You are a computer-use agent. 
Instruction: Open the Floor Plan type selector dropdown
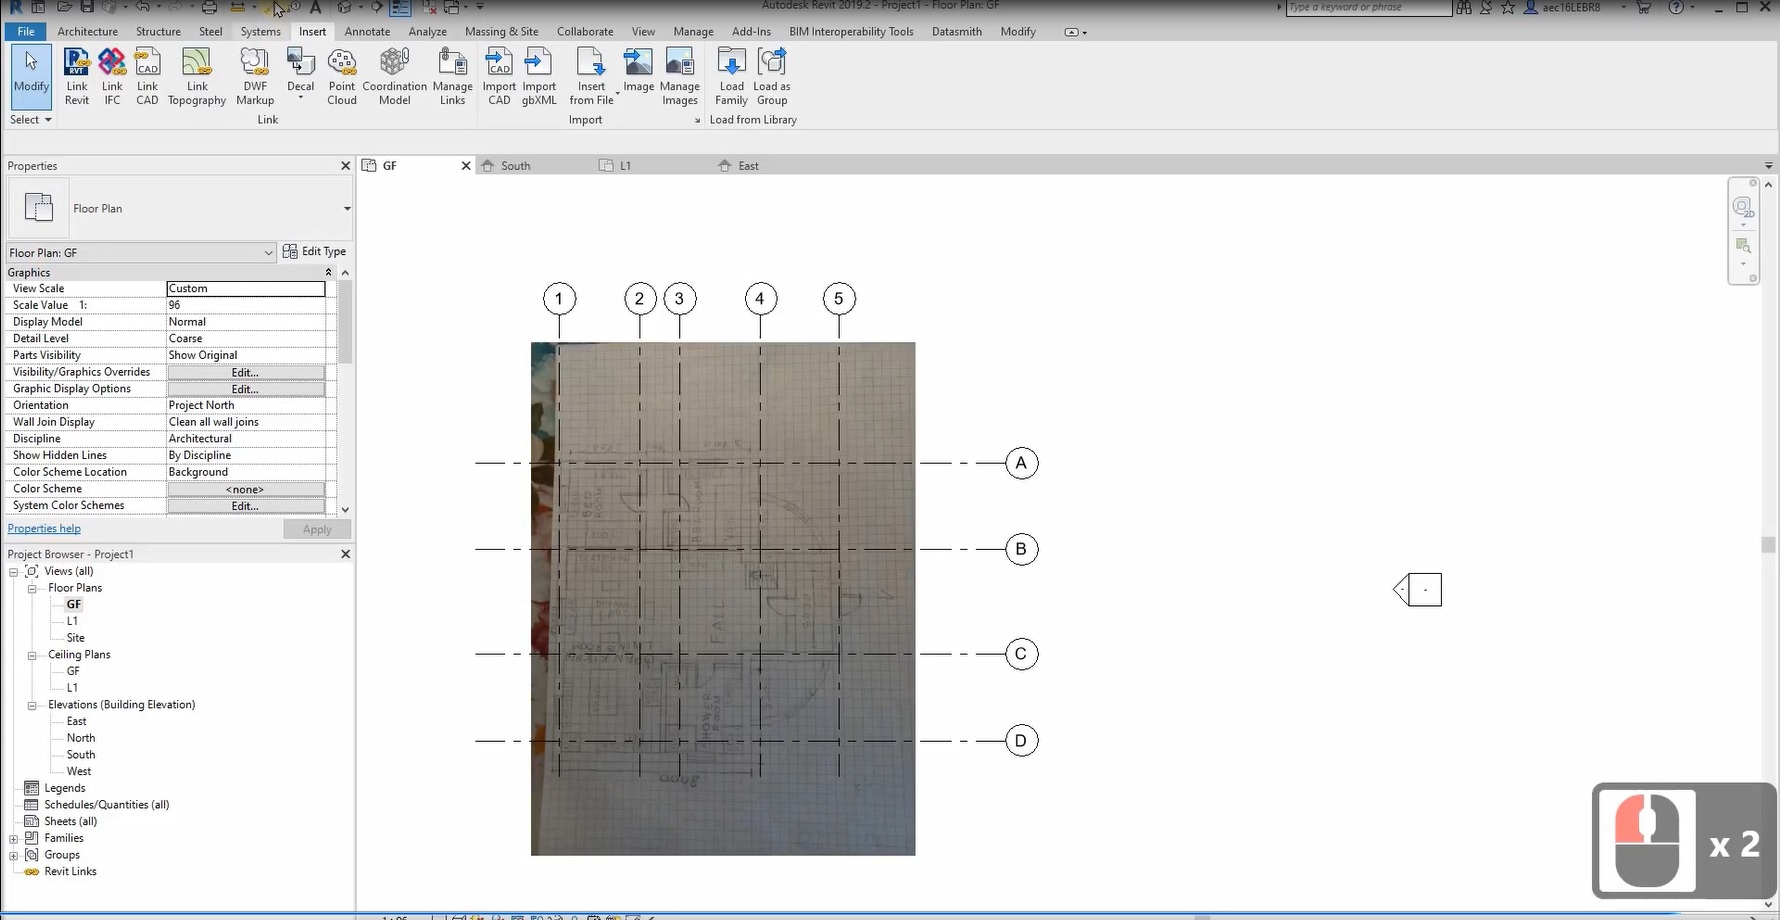point(347,208)
